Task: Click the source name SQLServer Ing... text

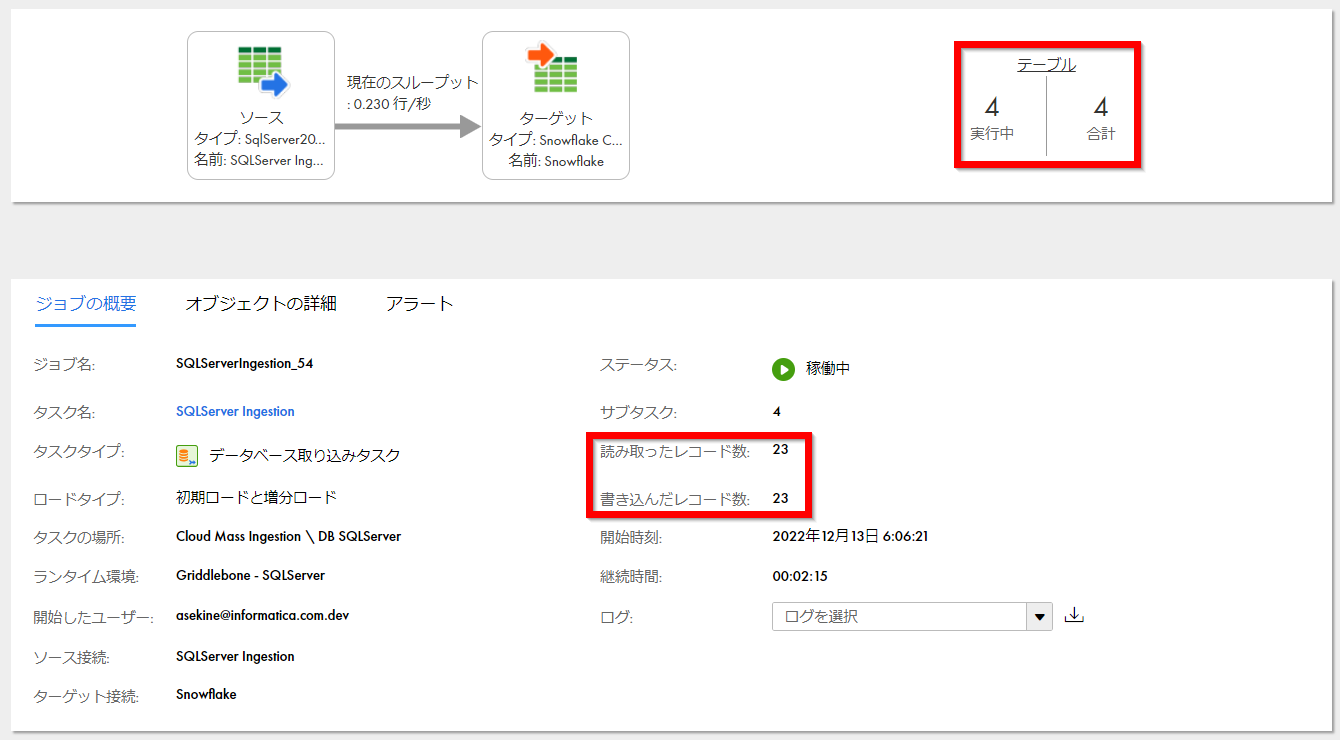Action: (x=260, y=160)
